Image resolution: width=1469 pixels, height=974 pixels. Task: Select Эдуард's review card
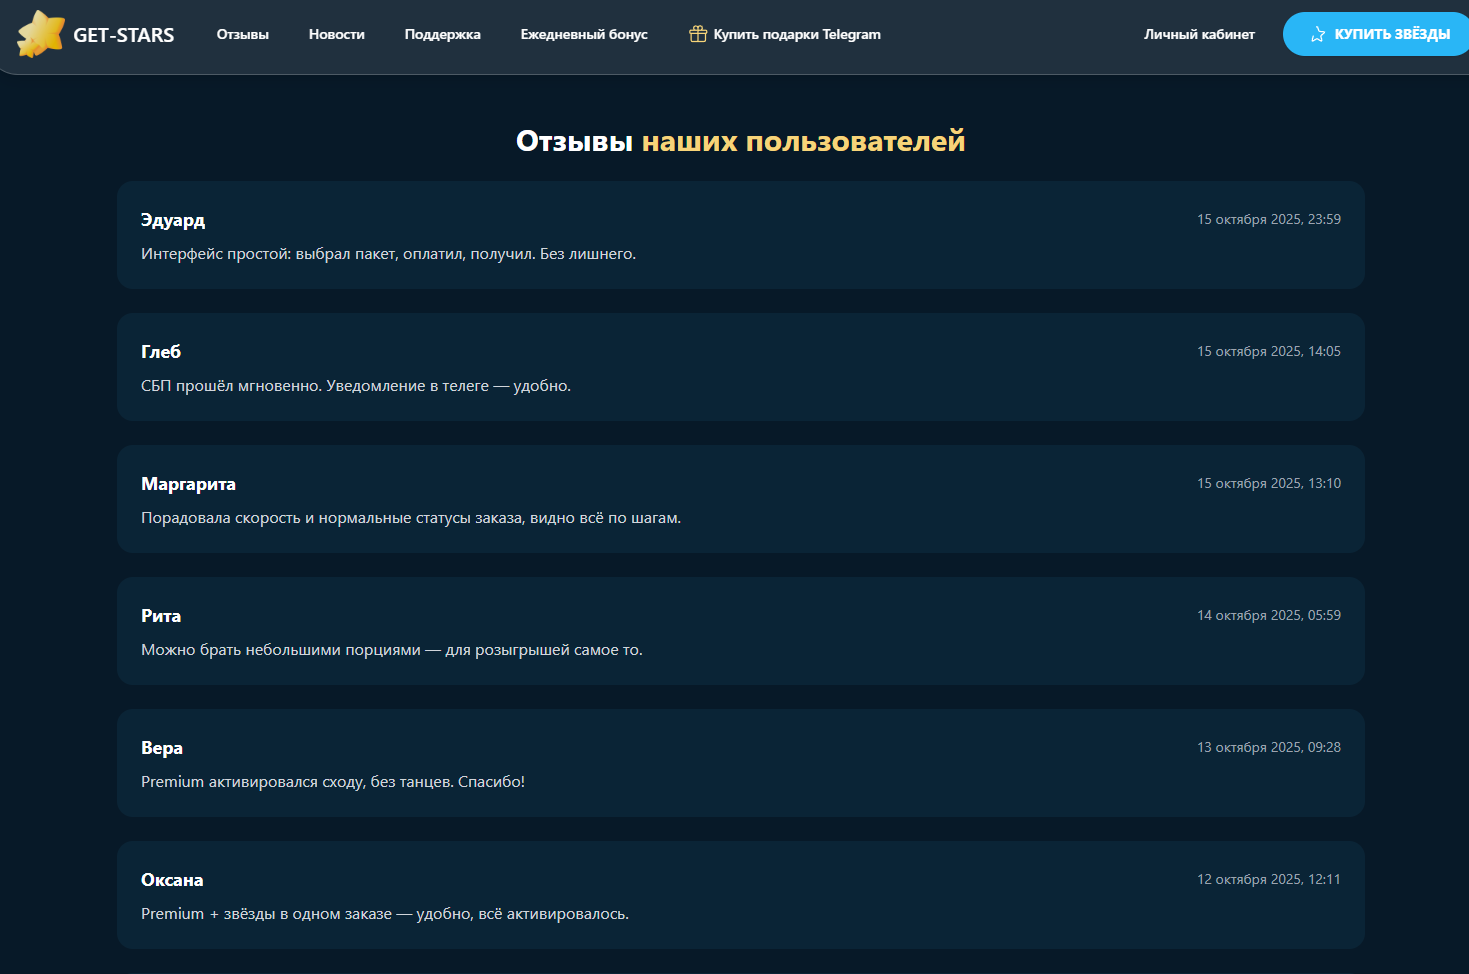tap(740, 235)
